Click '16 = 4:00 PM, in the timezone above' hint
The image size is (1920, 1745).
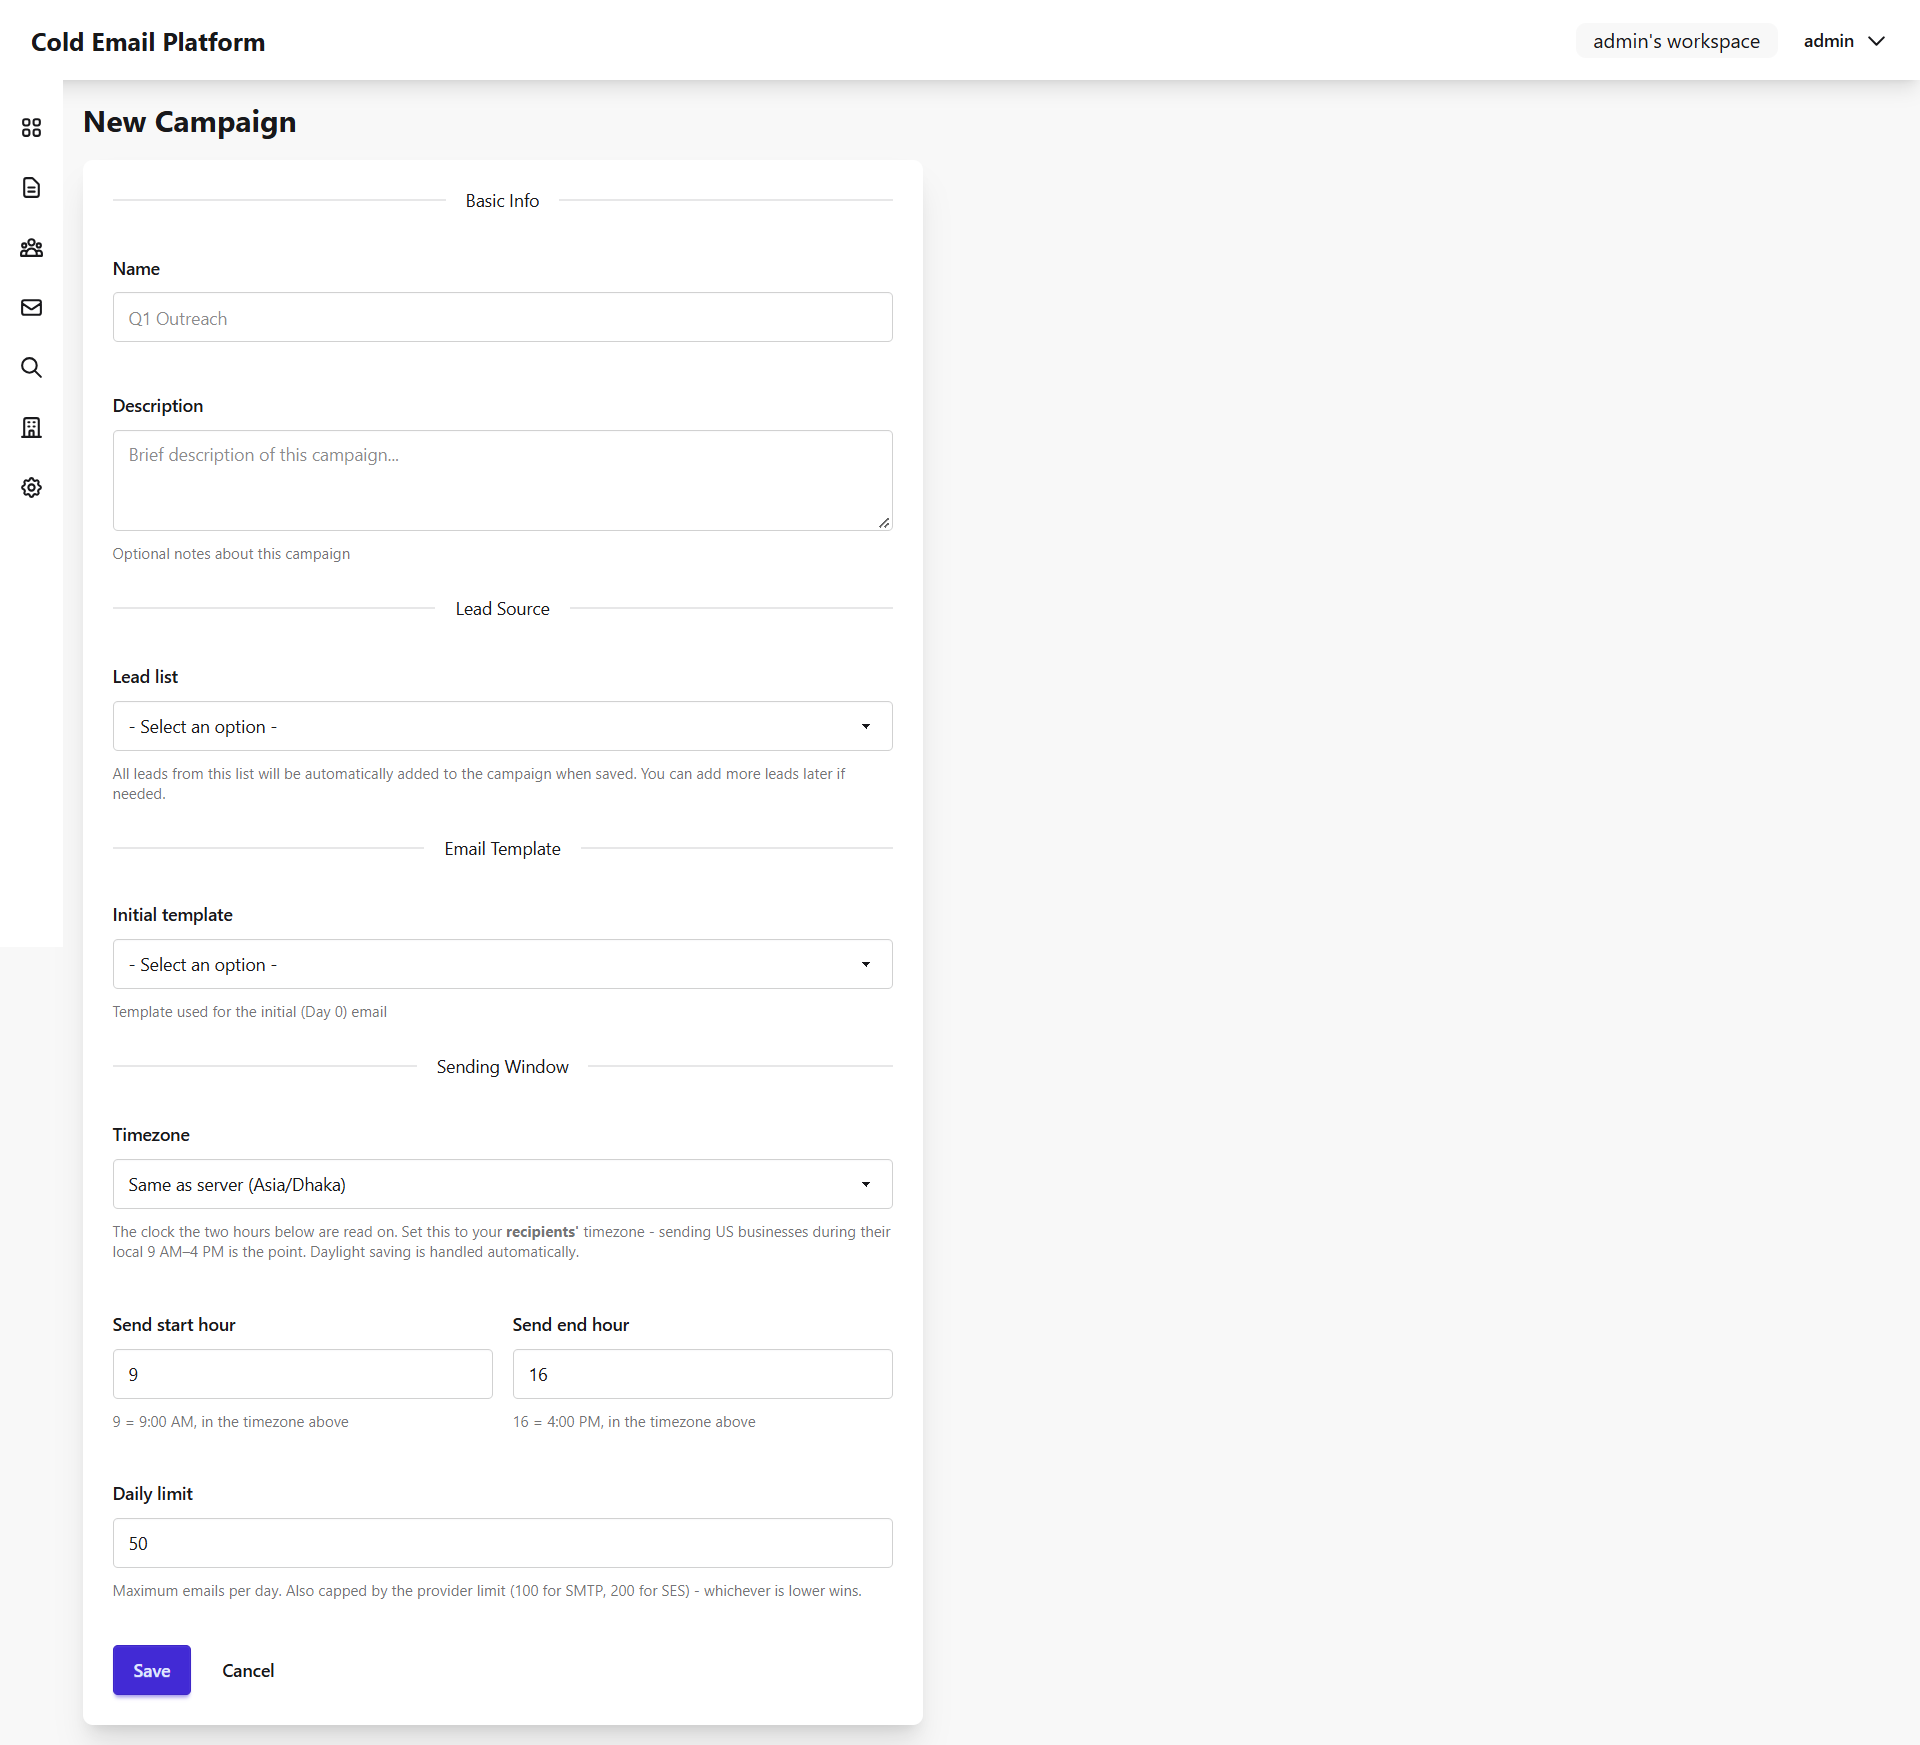click(x=634, y=1422)
